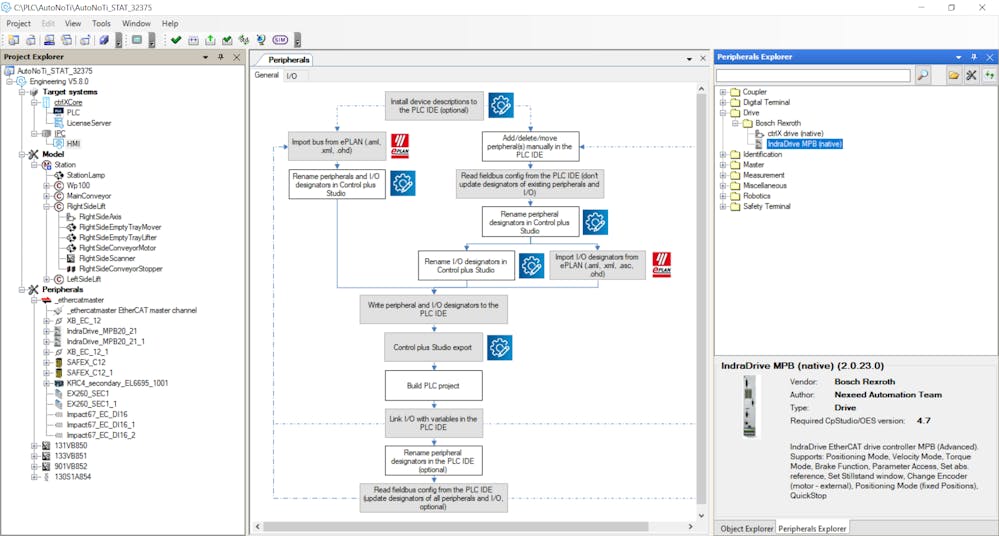Image resolution: width=999 pixels, height=536 pixels.
Task: Open the Tools menu
Action: (x=101, y=23)
